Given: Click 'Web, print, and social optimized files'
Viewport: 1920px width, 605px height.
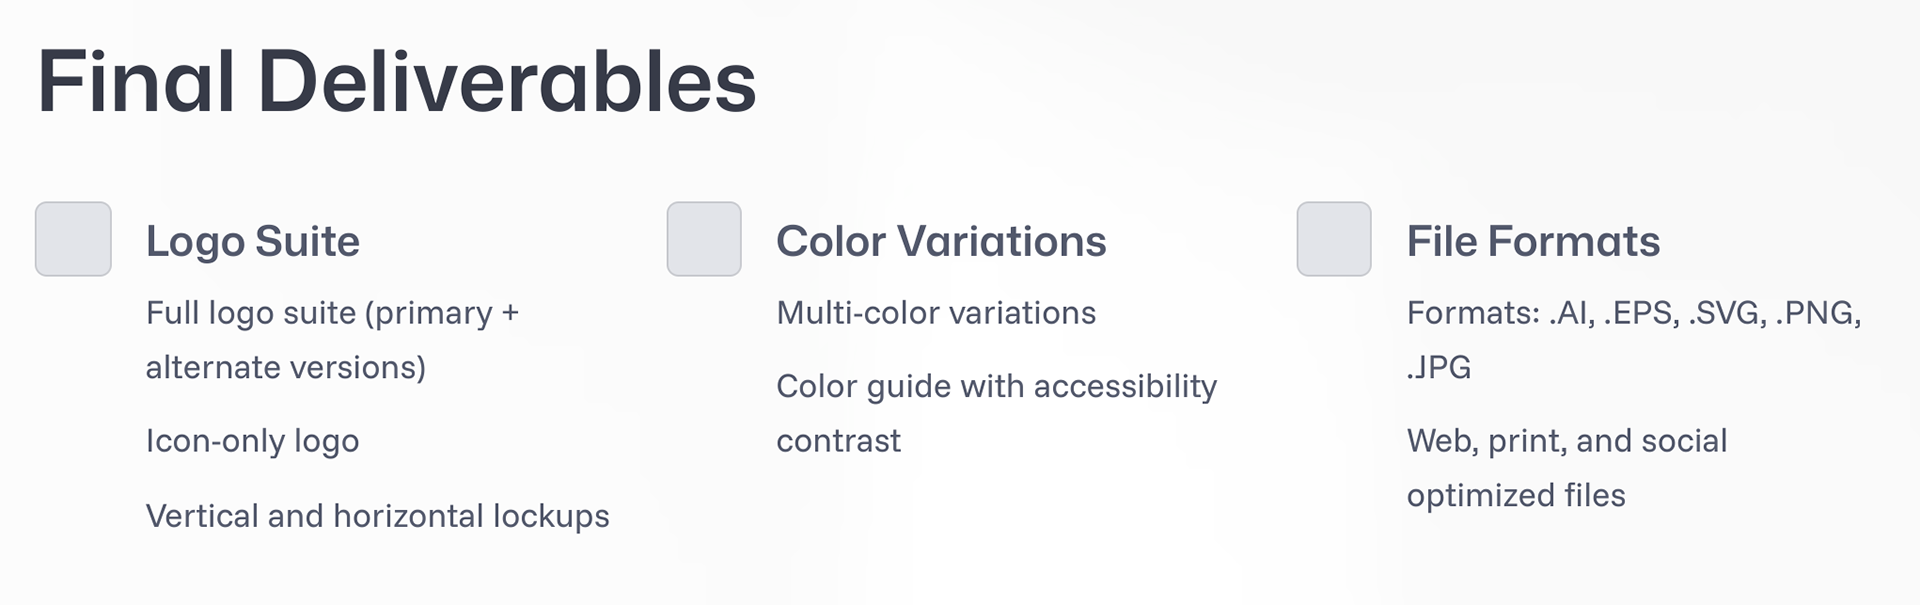Looking at the screenshot, I should click(x=1567, y=468).
